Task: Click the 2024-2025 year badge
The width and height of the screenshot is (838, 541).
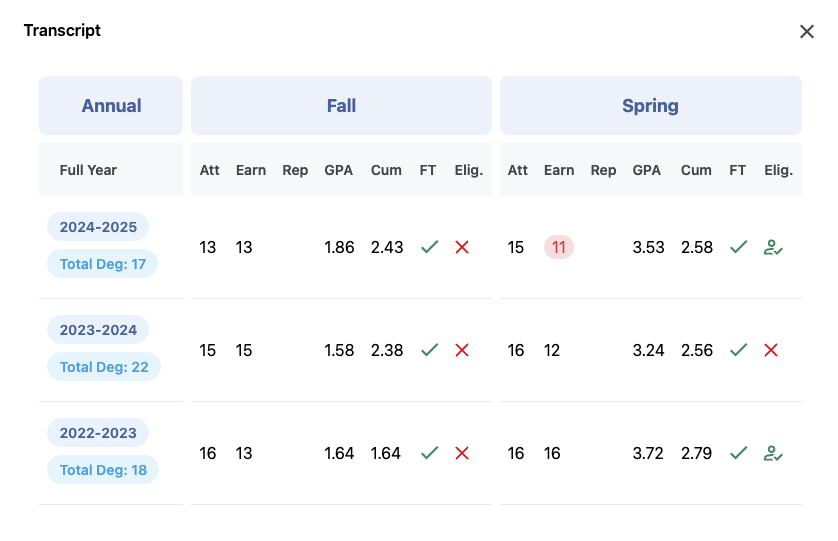Action: coord(98,227)
